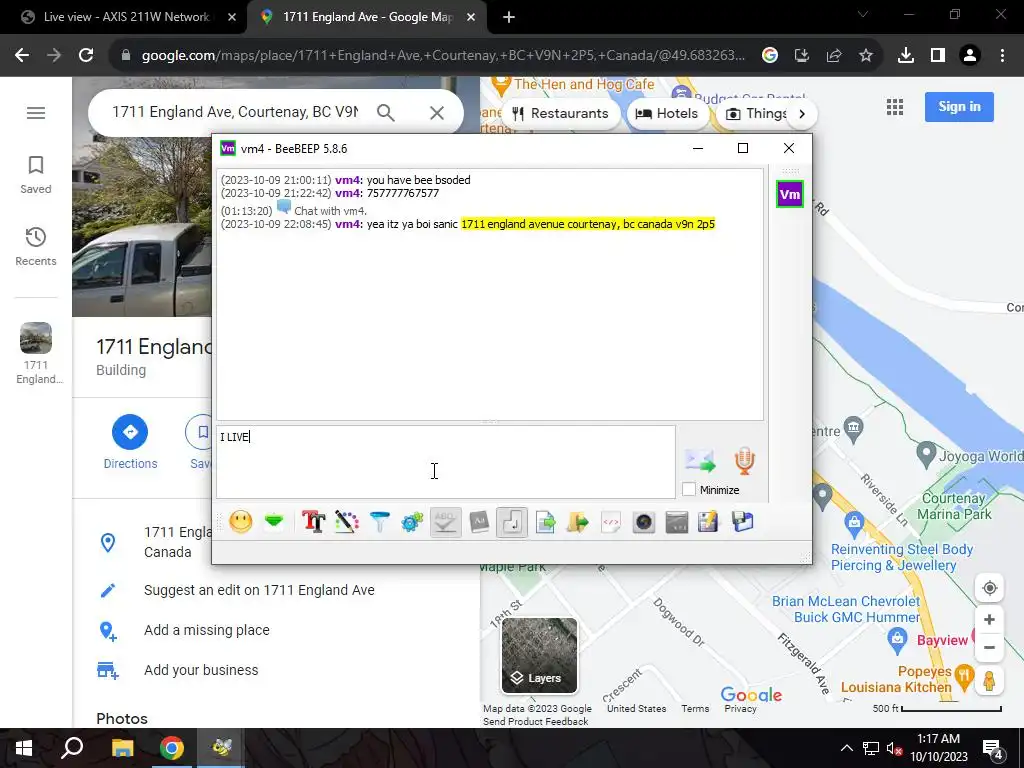The image size is (1024, 768).
Task: Open the chat font selector icon
Action: click(x=313, y=522)
